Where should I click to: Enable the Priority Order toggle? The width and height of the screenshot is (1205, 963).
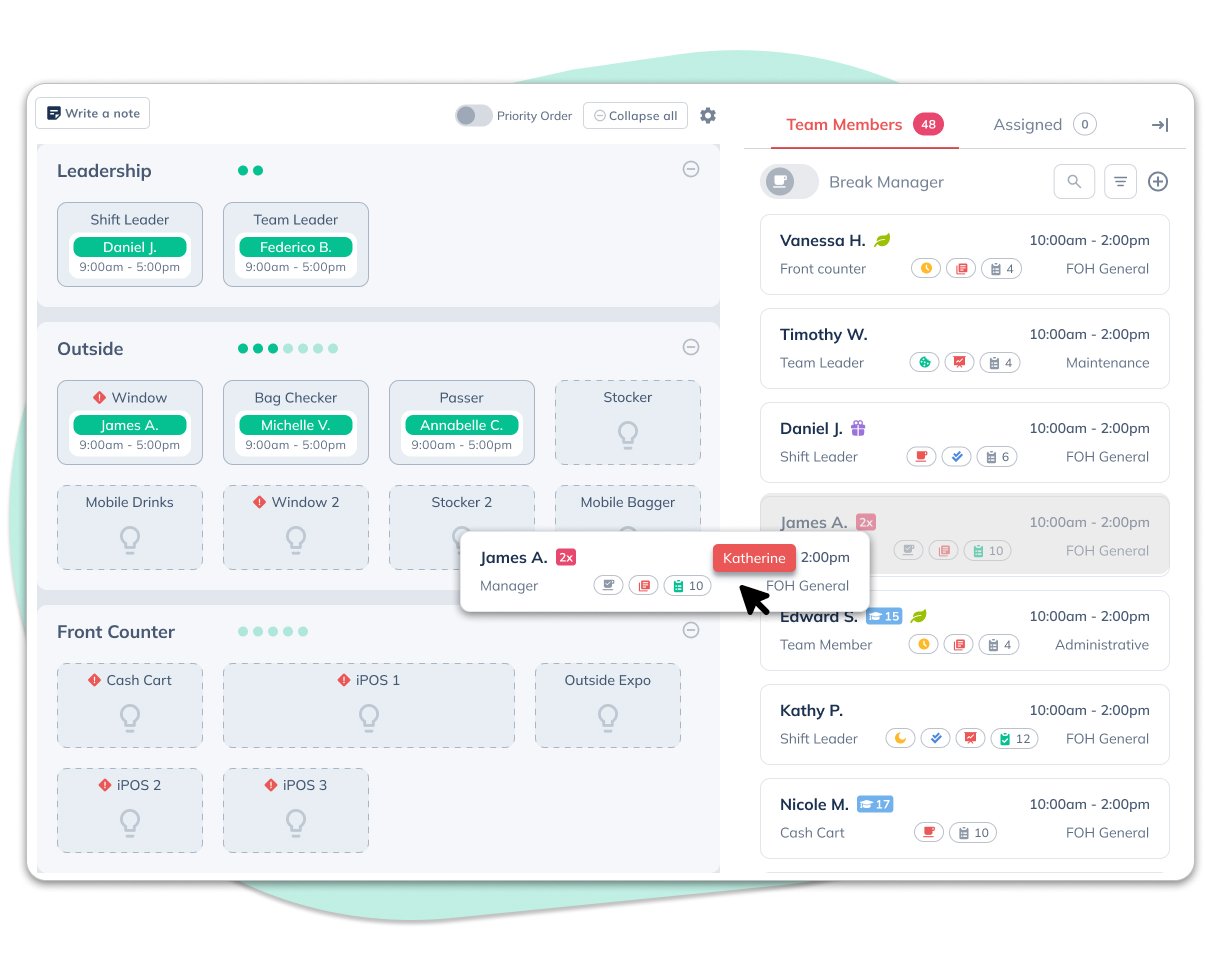[x=473, y=115]
